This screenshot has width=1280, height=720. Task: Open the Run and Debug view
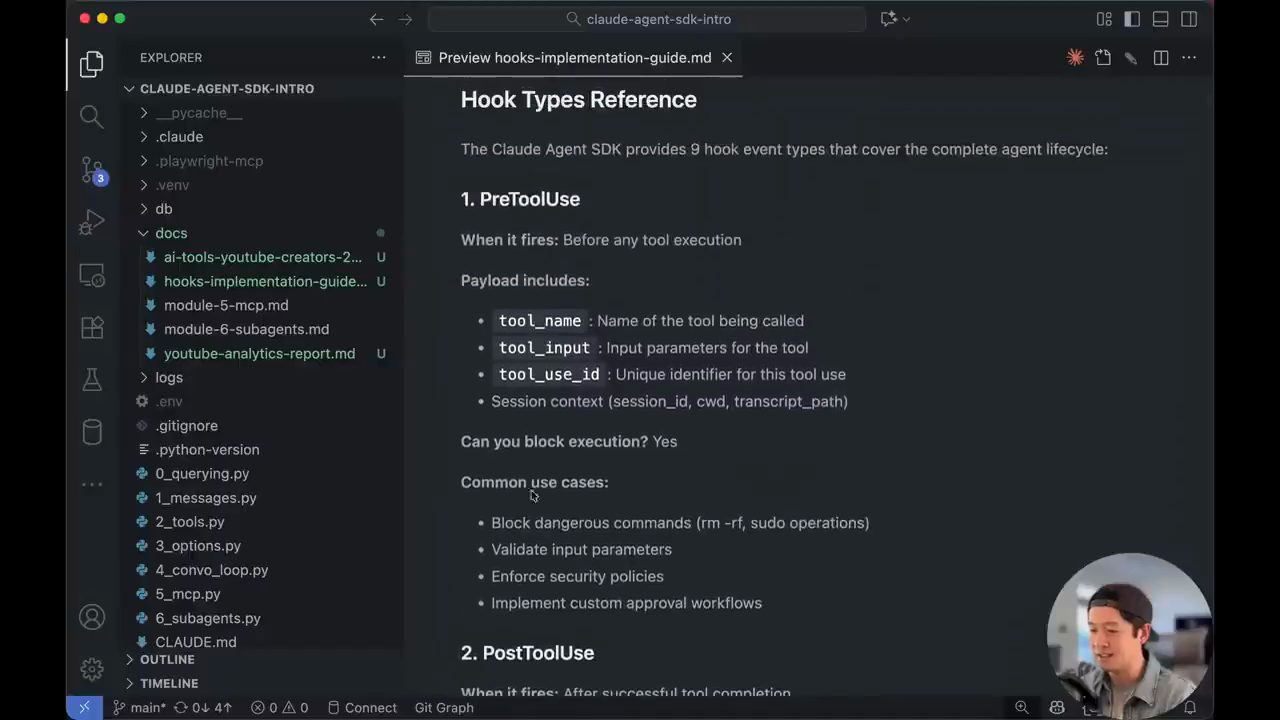tap(91, 222)
